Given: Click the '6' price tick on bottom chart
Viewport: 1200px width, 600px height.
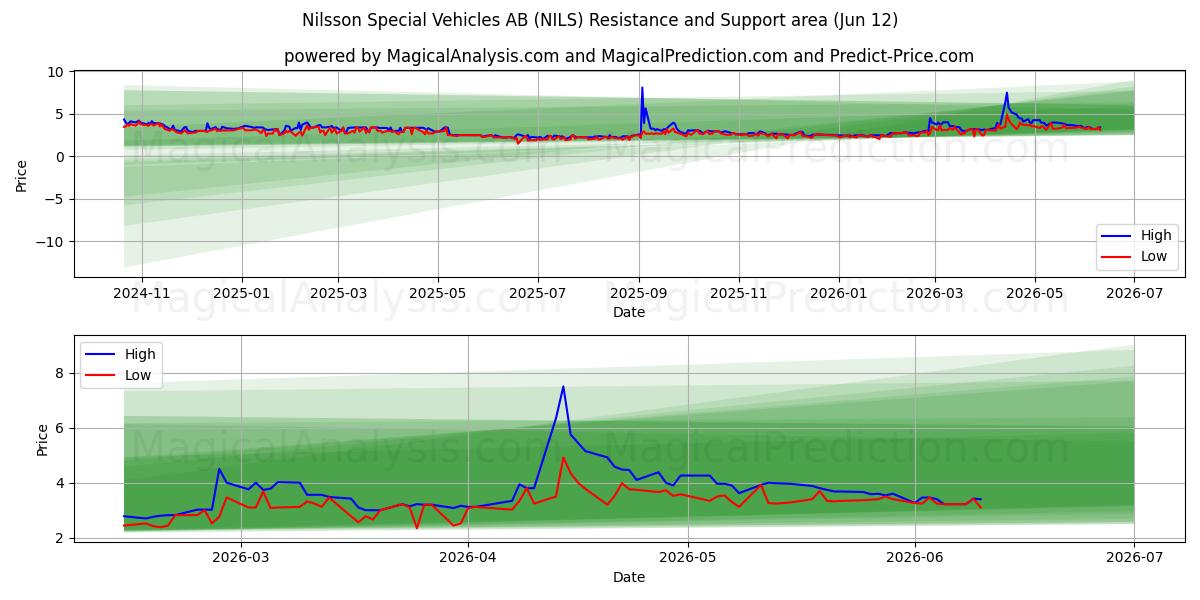Looking at the screenshot, I should pos(61,428).
